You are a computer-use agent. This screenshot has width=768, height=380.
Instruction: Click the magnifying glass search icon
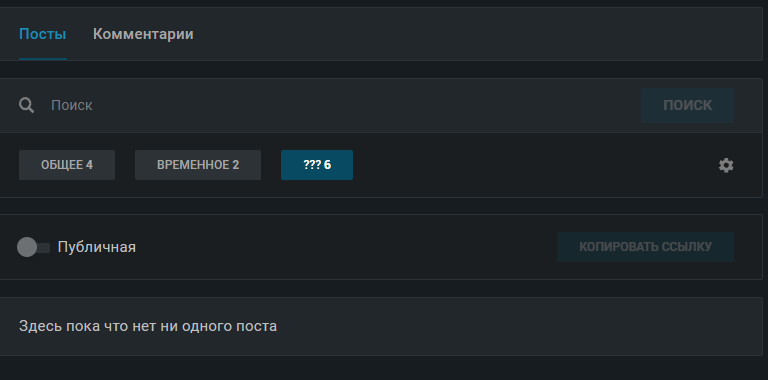tap(26, 105)
